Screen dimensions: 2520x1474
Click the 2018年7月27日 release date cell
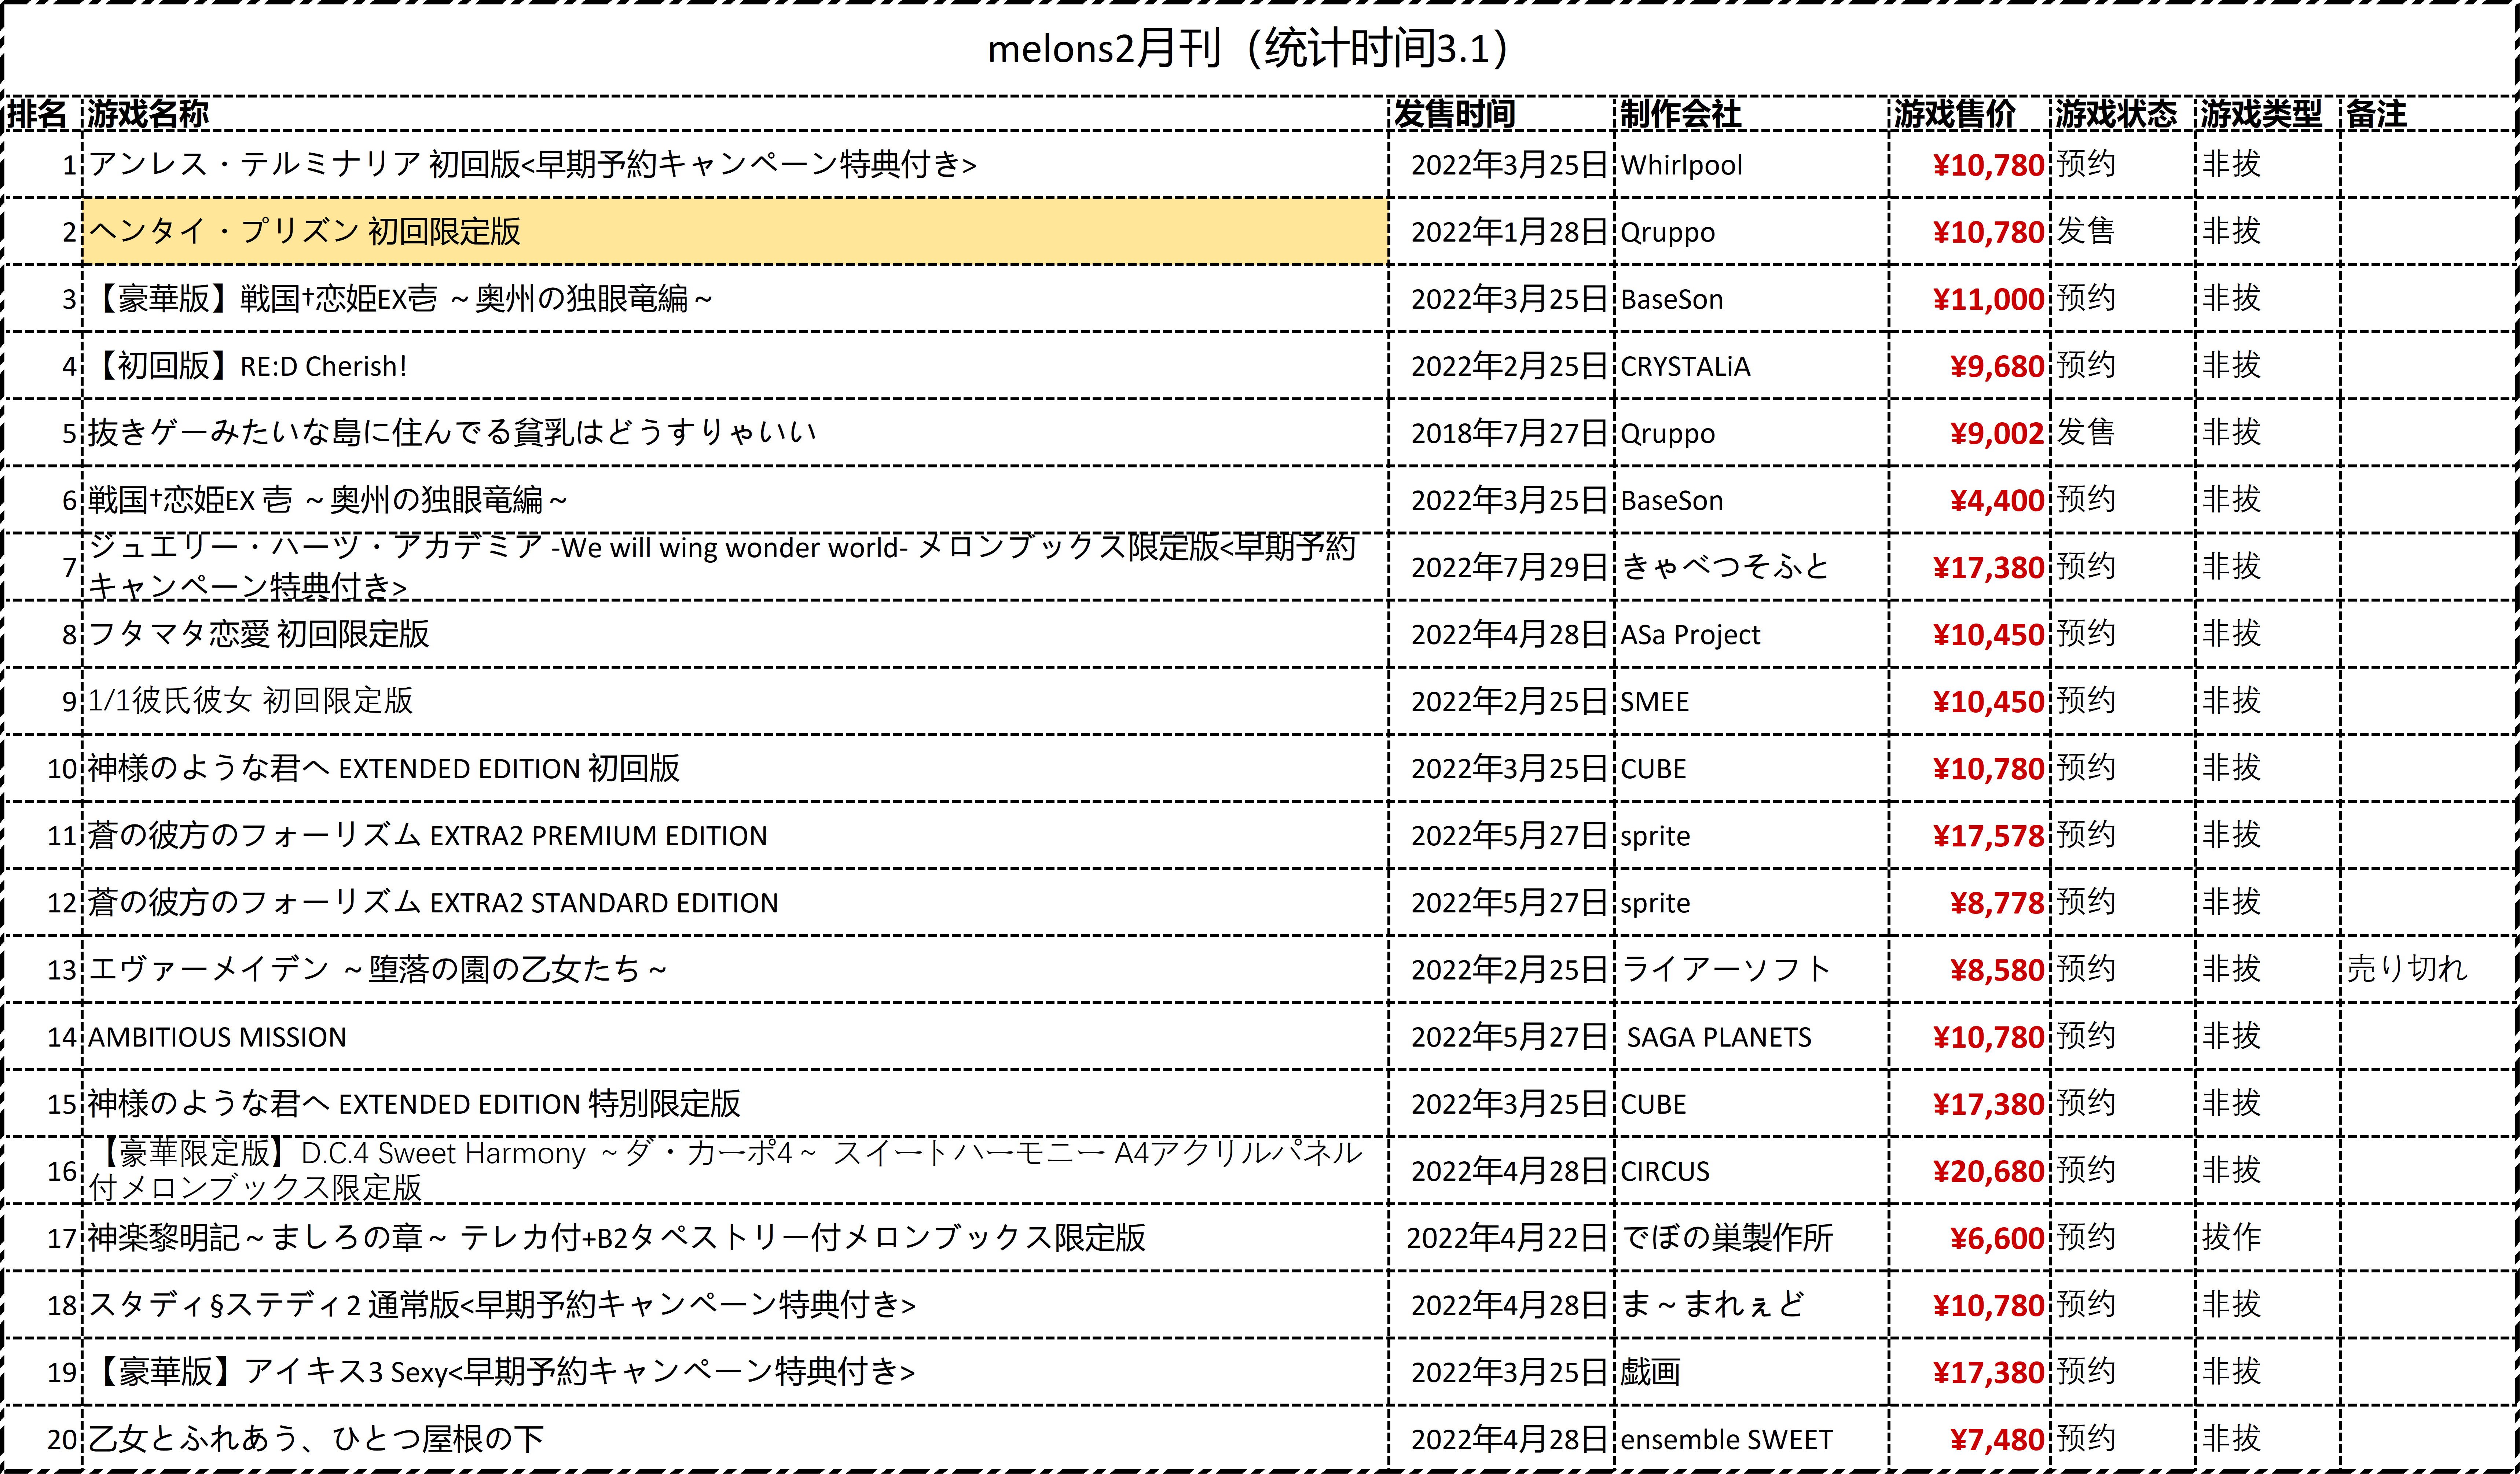pos(1501,432)
